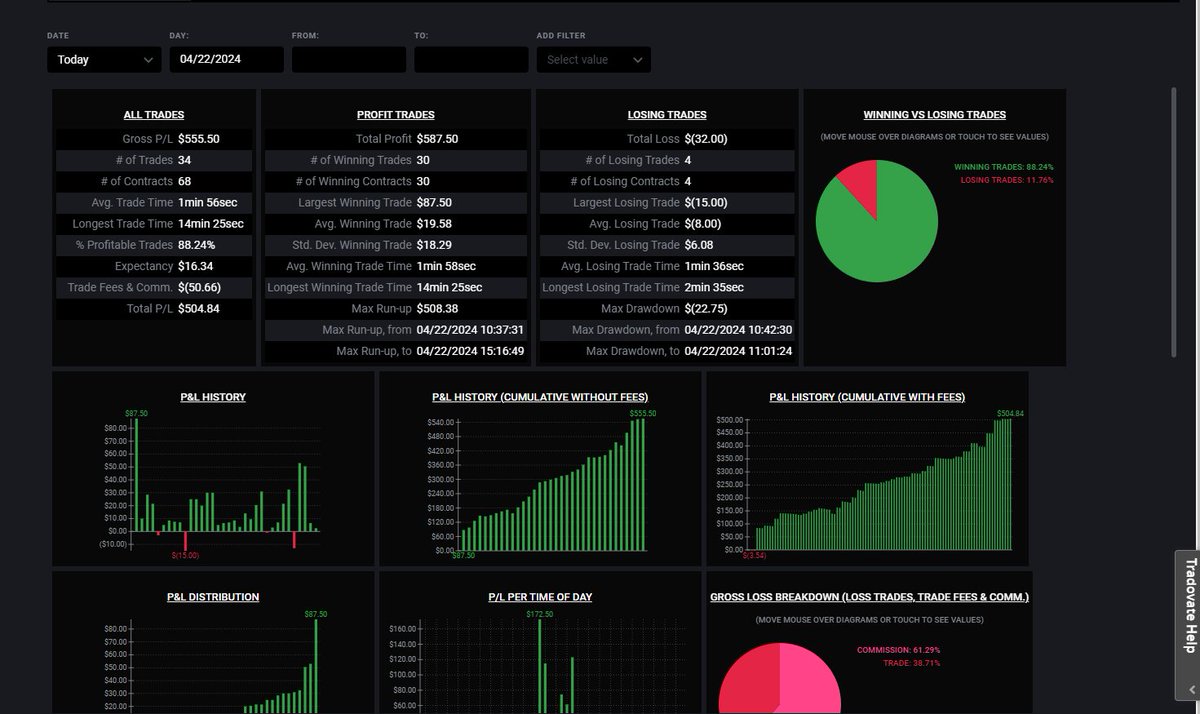Click the Day field showing 04/22/2024
The width and height of the screenshot is (1200, 714).
point(226,60)
